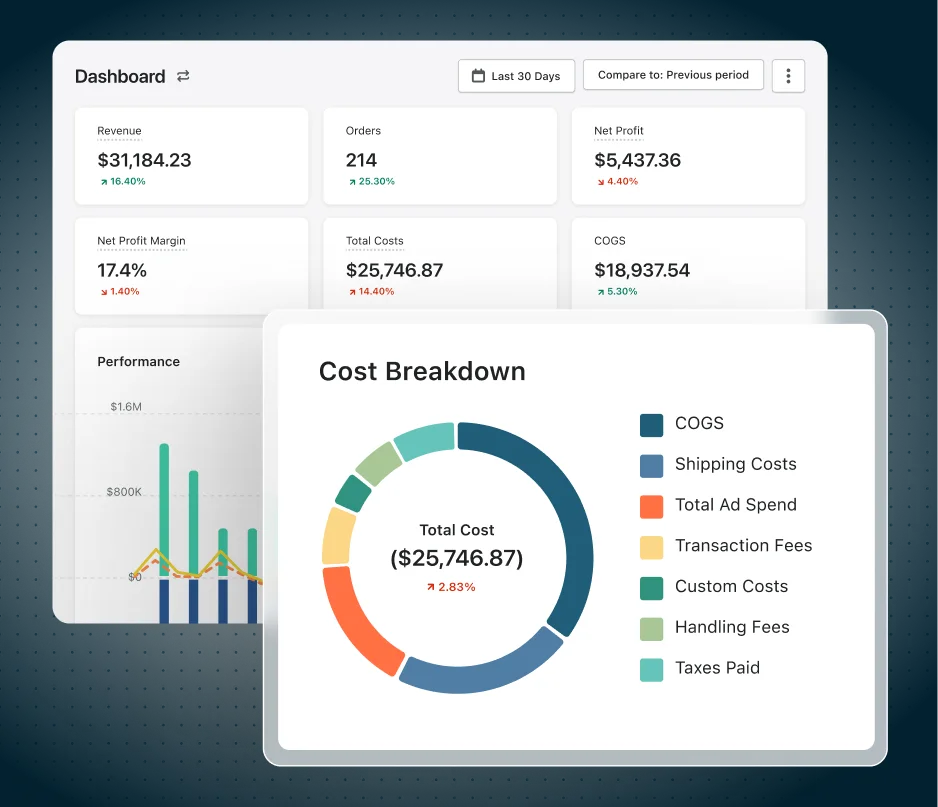Click the Total Ad Spend orange legend swatch
This screenshot has width=938, height=807.
(x=651, y=507)
